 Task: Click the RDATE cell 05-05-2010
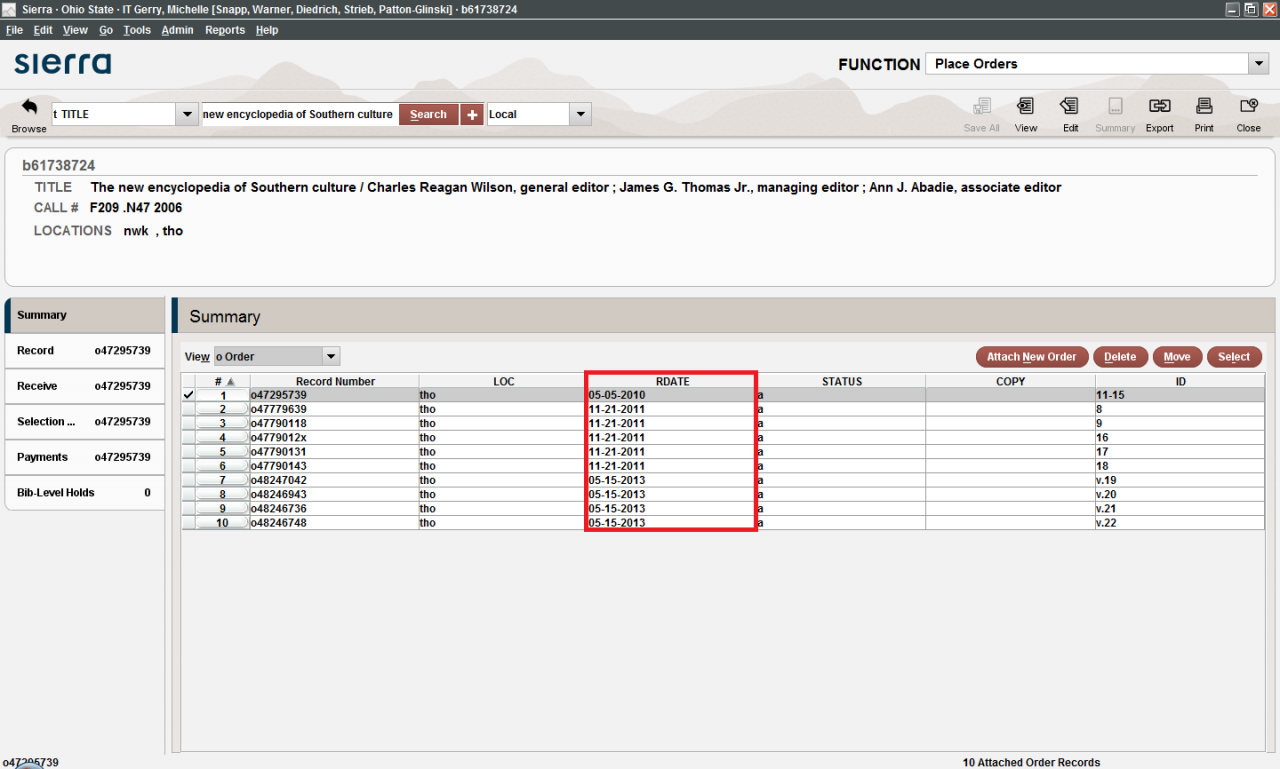[x=672, y=395]
